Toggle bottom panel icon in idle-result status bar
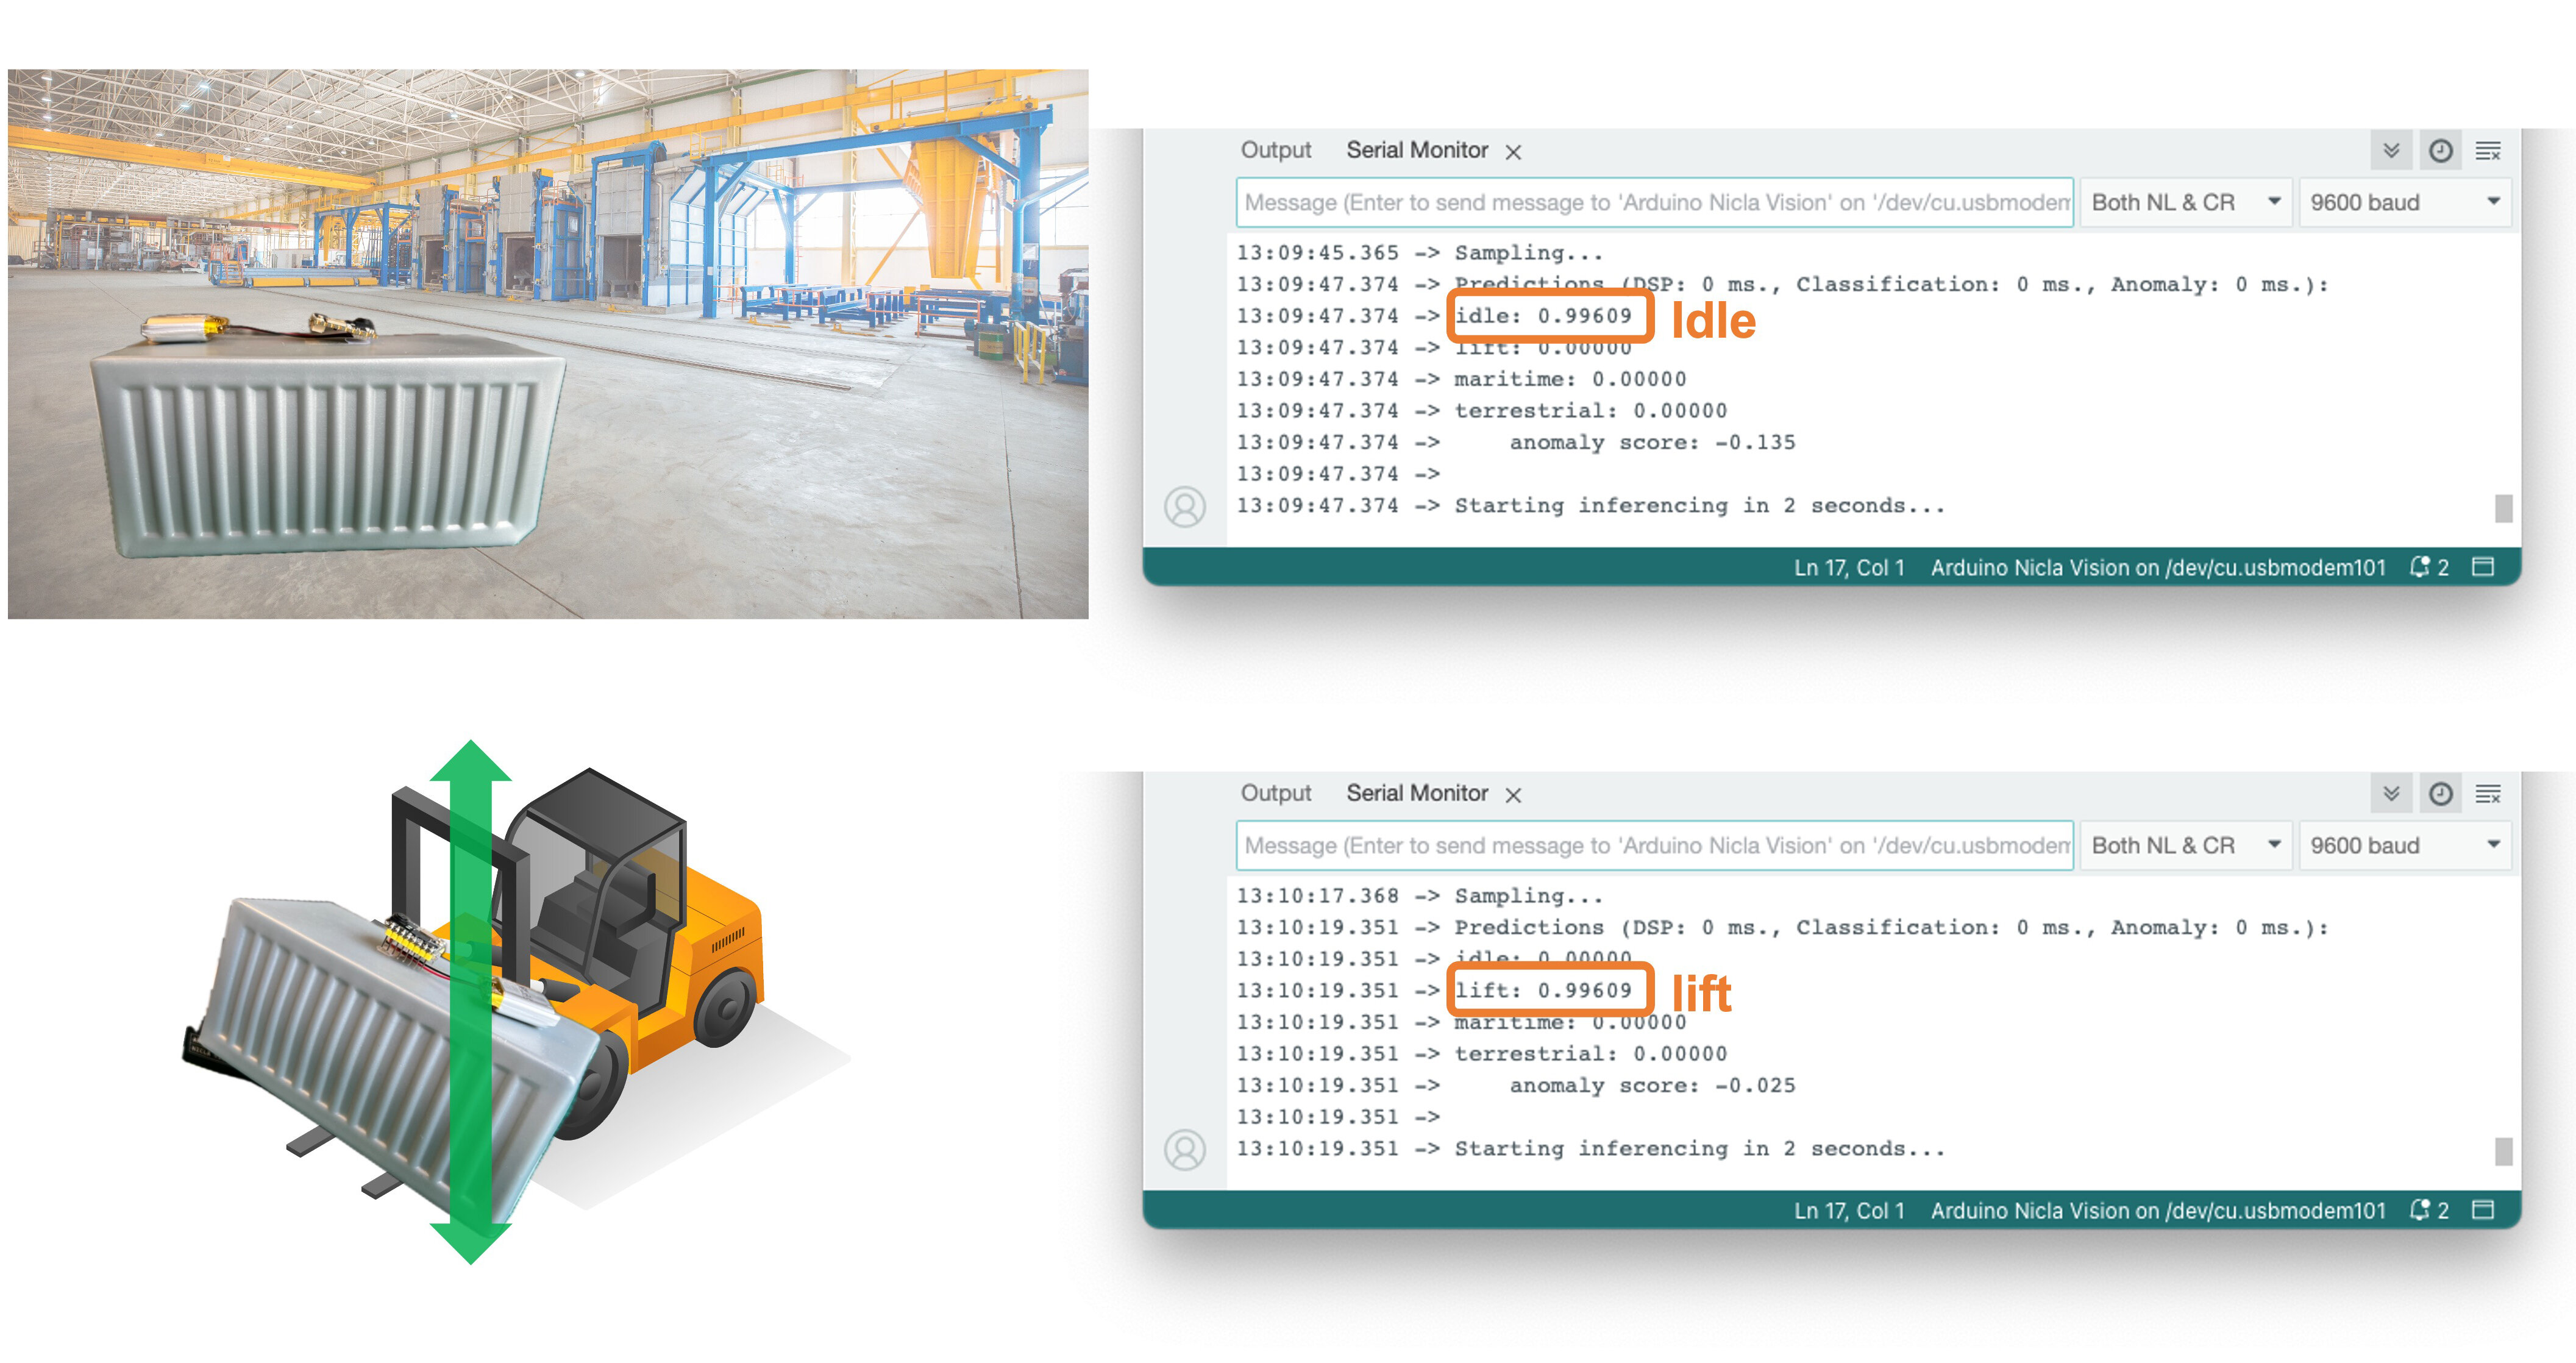Image resolution: width=2576 pixels, height=1363 pixels. [x=2483, y=567]
